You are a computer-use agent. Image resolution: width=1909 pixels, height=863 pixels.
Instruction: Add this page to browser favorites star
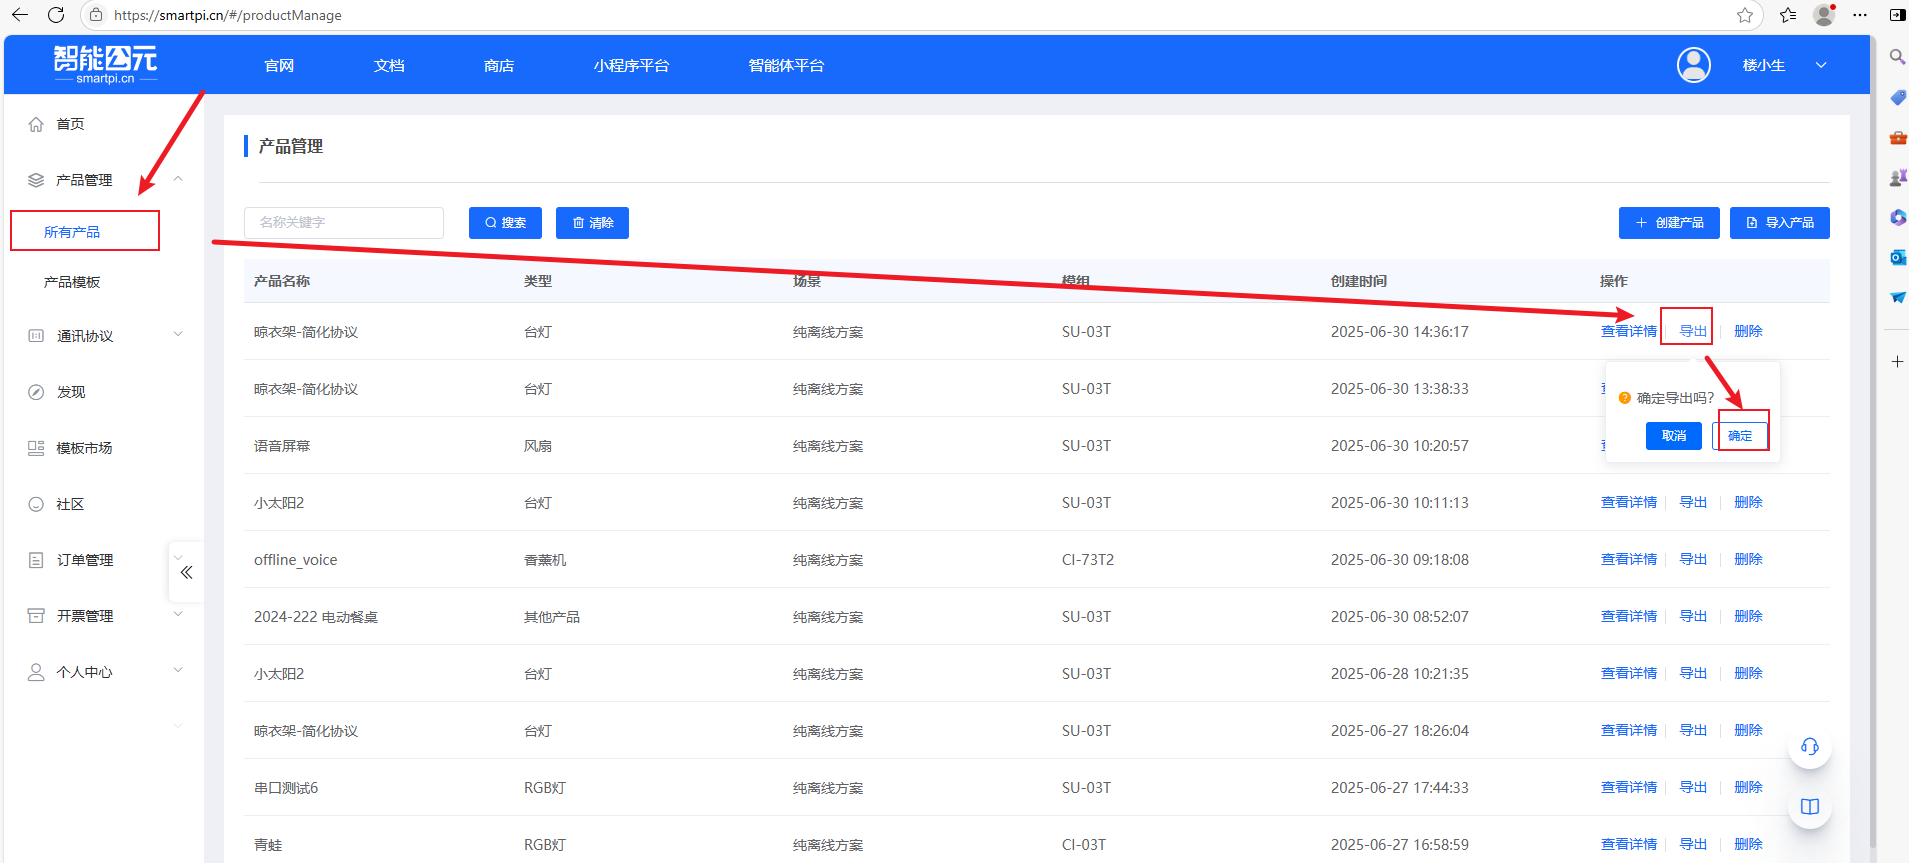(x=1744, y=15)
